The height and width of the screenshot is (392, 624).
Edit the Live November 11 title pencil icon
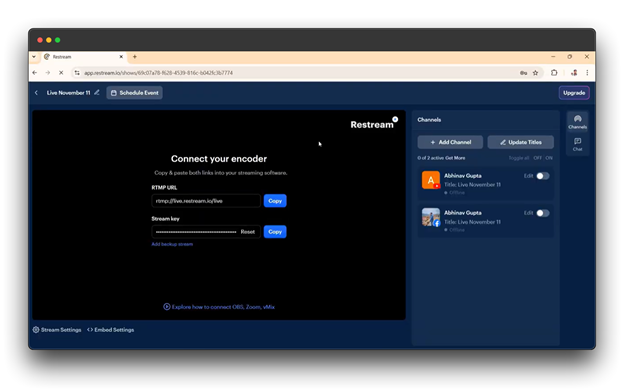tap(97, 92)
